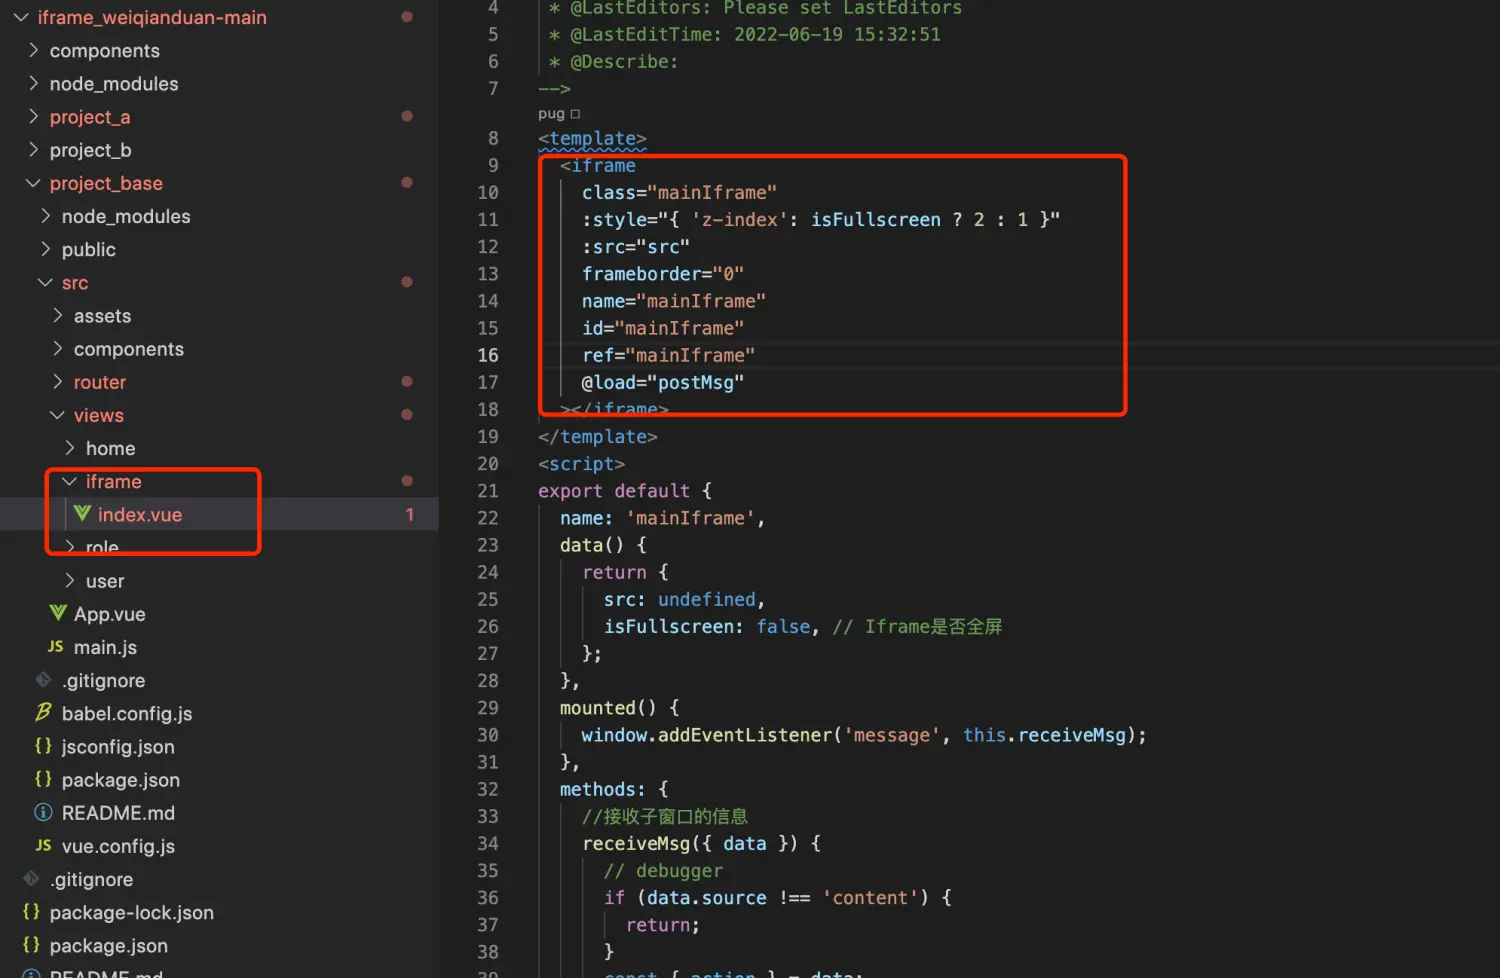Click the Vue icon beside index.vue
The height and width of the screenshot is (978, 1500).
(x=82, y=514)
